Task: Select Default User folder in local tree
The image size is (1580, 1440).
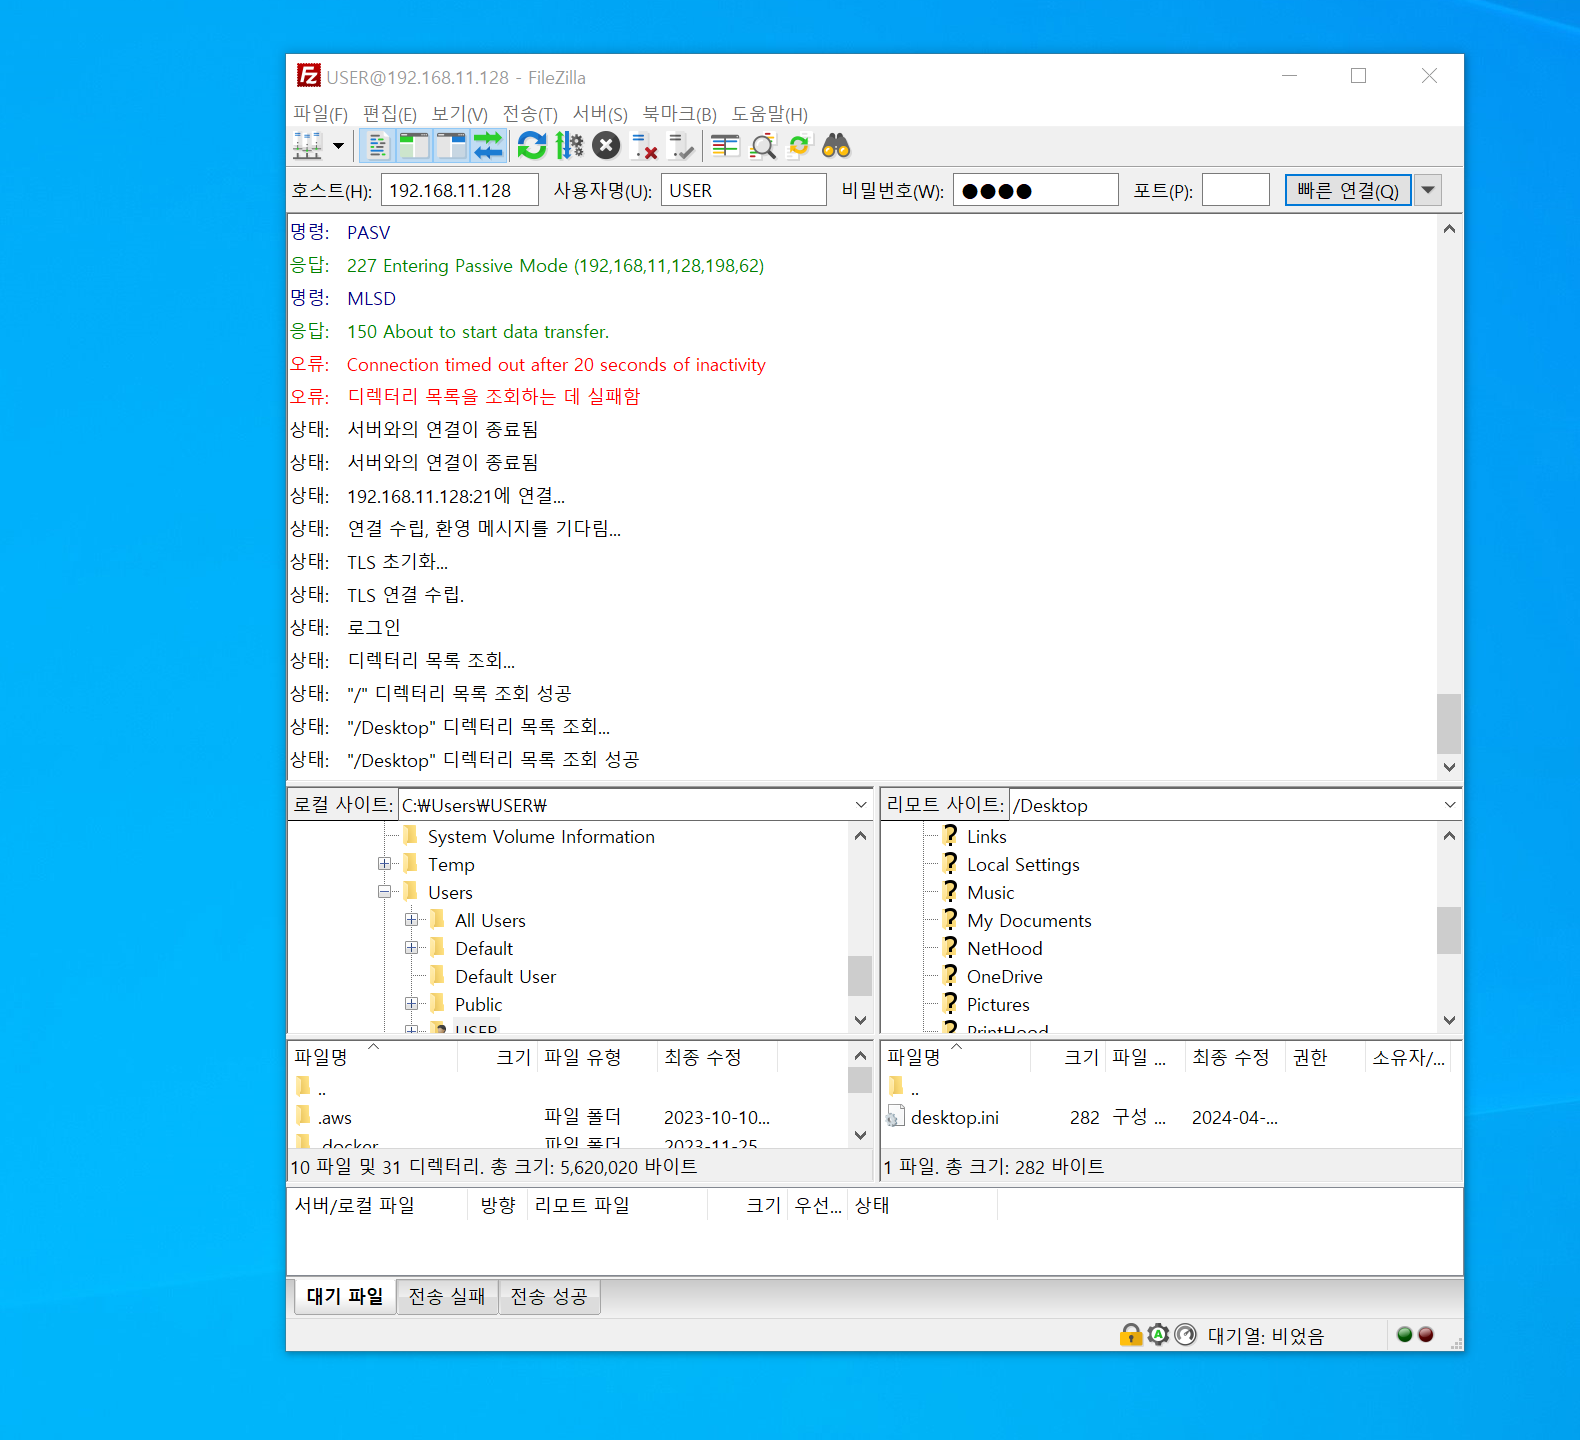Action: (505, 977)
